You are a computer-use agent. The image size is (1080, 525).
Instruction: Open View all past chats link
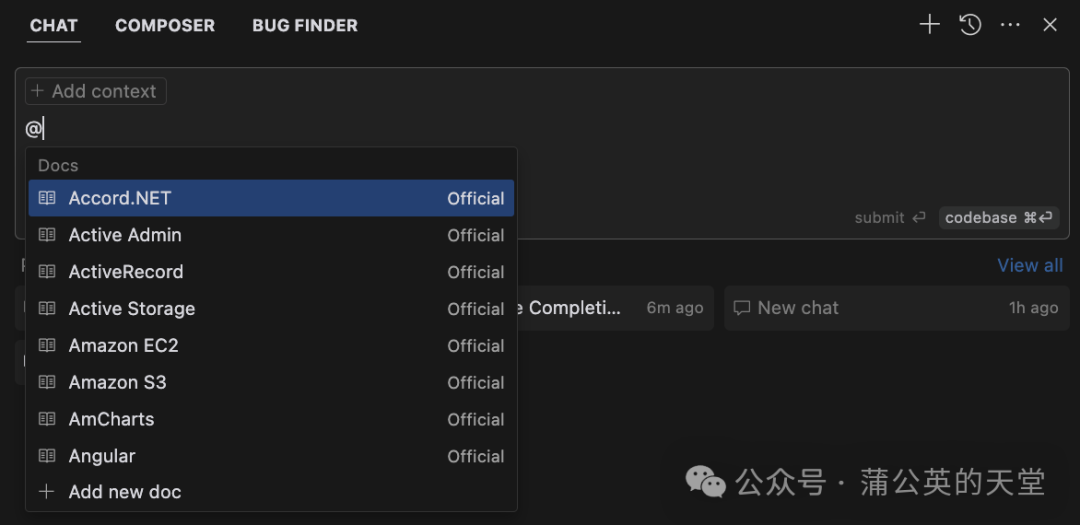pos(1030,265)
